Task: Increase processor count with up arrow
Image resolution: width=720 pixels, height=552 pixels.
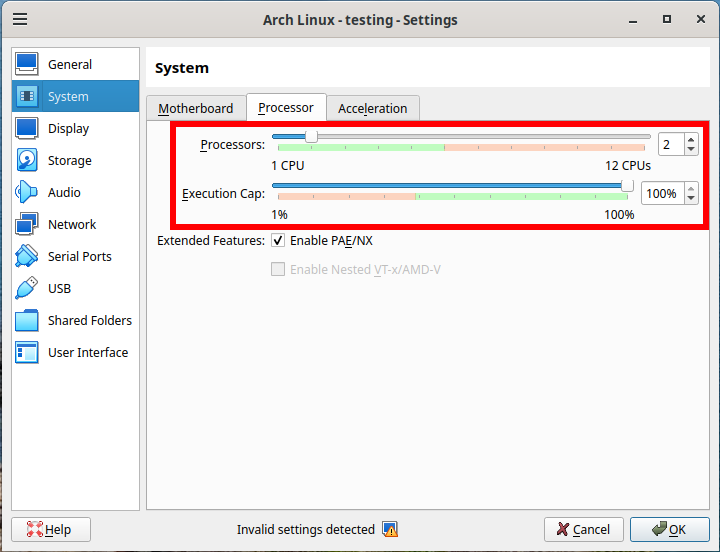Action: 691,140
